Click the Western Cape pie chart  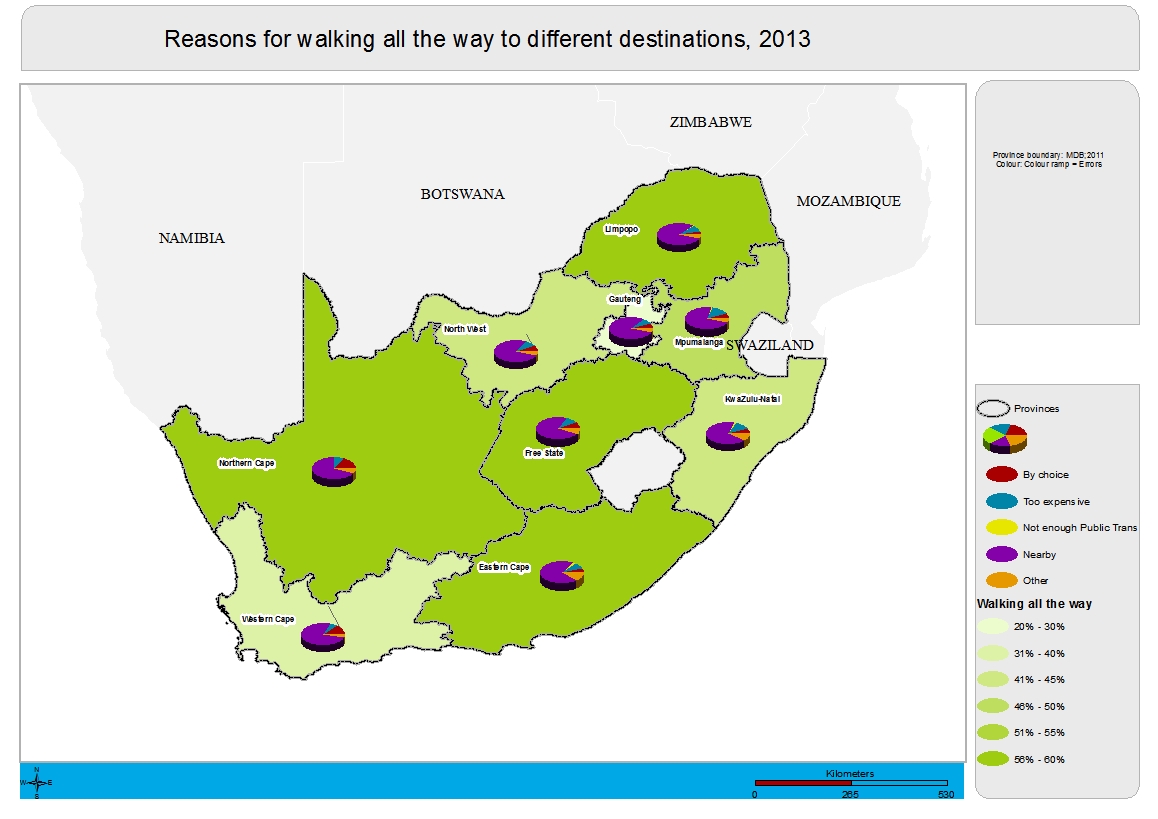322,636
